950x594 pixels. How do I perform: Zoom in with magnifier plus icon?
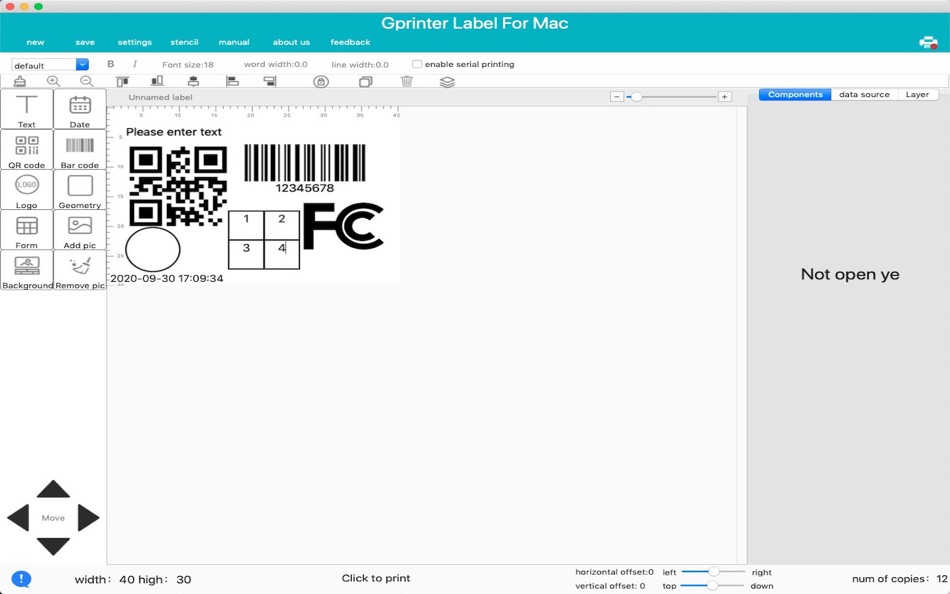click(53, 81)
